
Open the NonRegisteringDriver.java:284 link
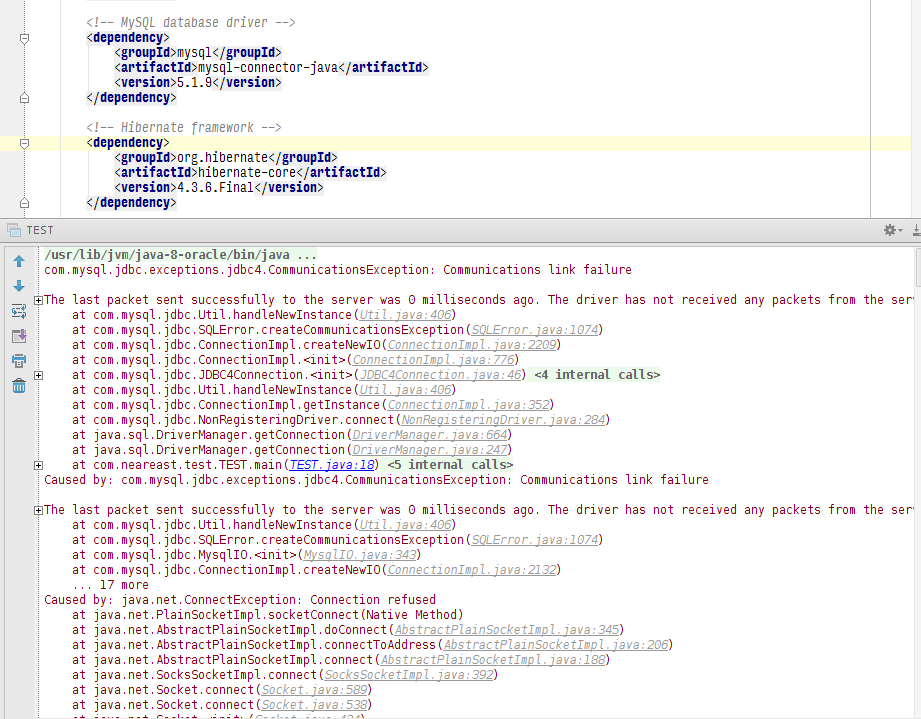tap(503, 420)
